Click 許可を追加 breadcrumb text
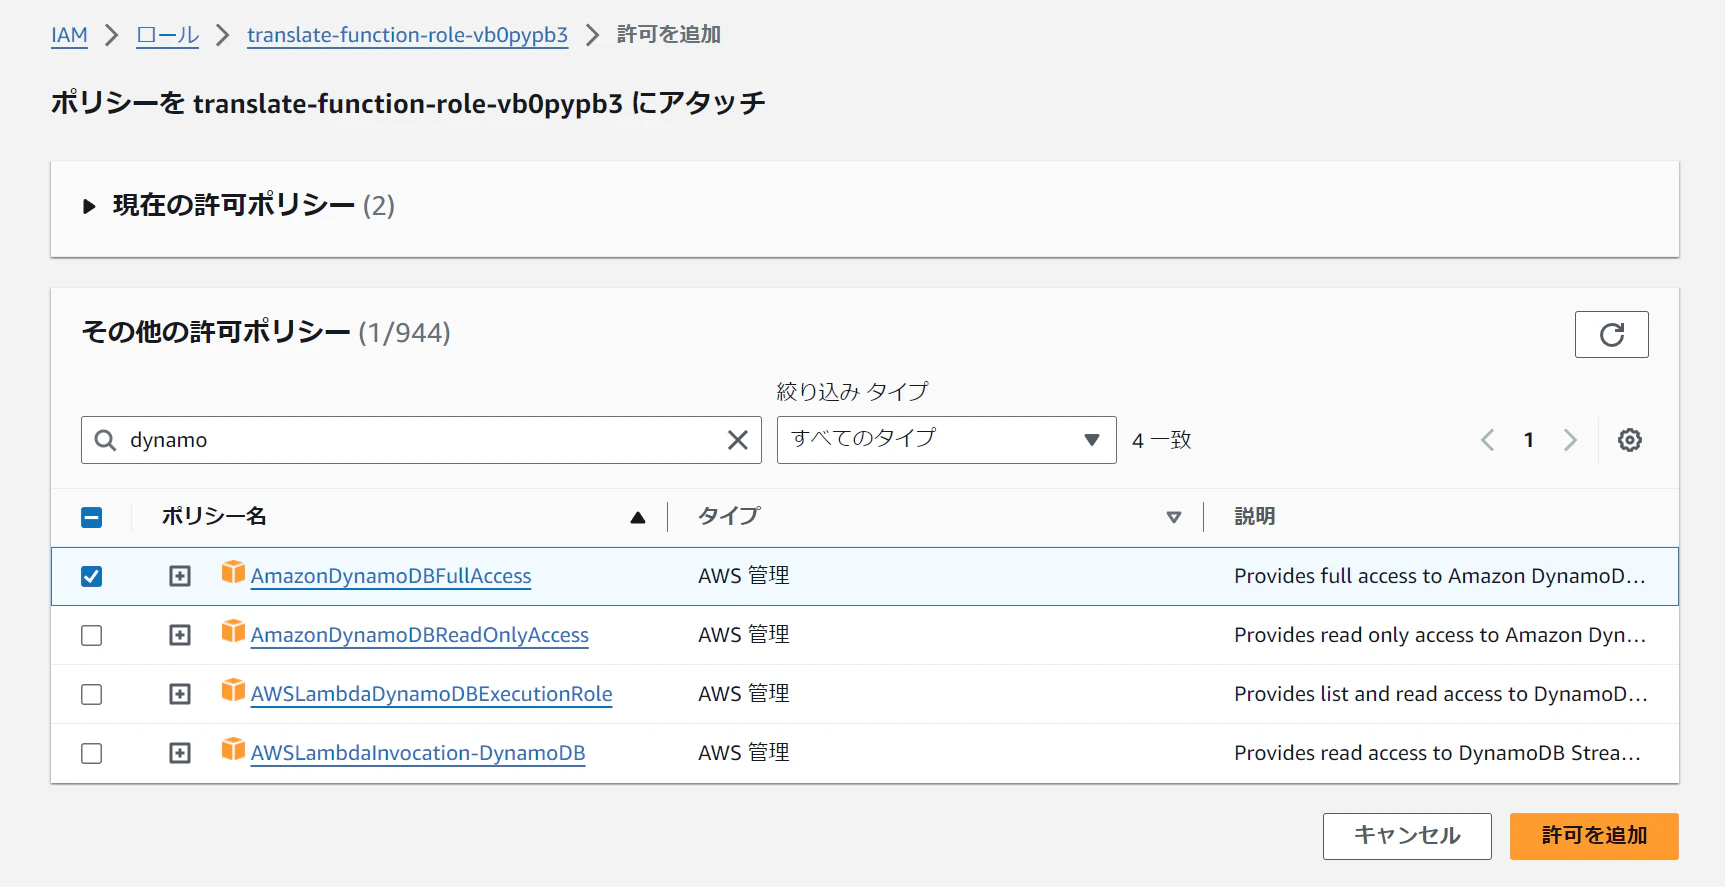Screen dimensions: 1725x887 click(x=668, y=35)
